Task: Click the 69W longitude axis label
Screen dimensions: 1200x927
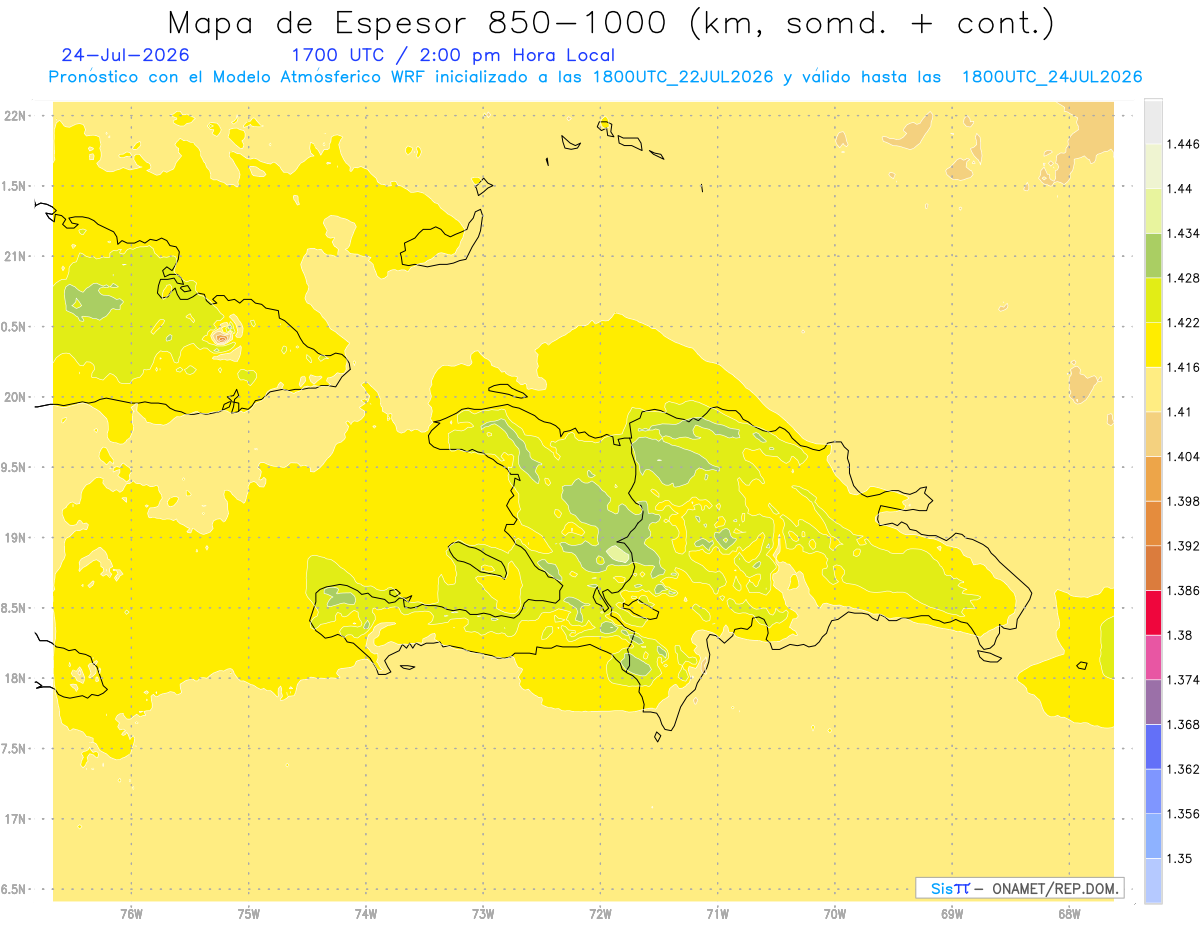Action: (952, 913)
